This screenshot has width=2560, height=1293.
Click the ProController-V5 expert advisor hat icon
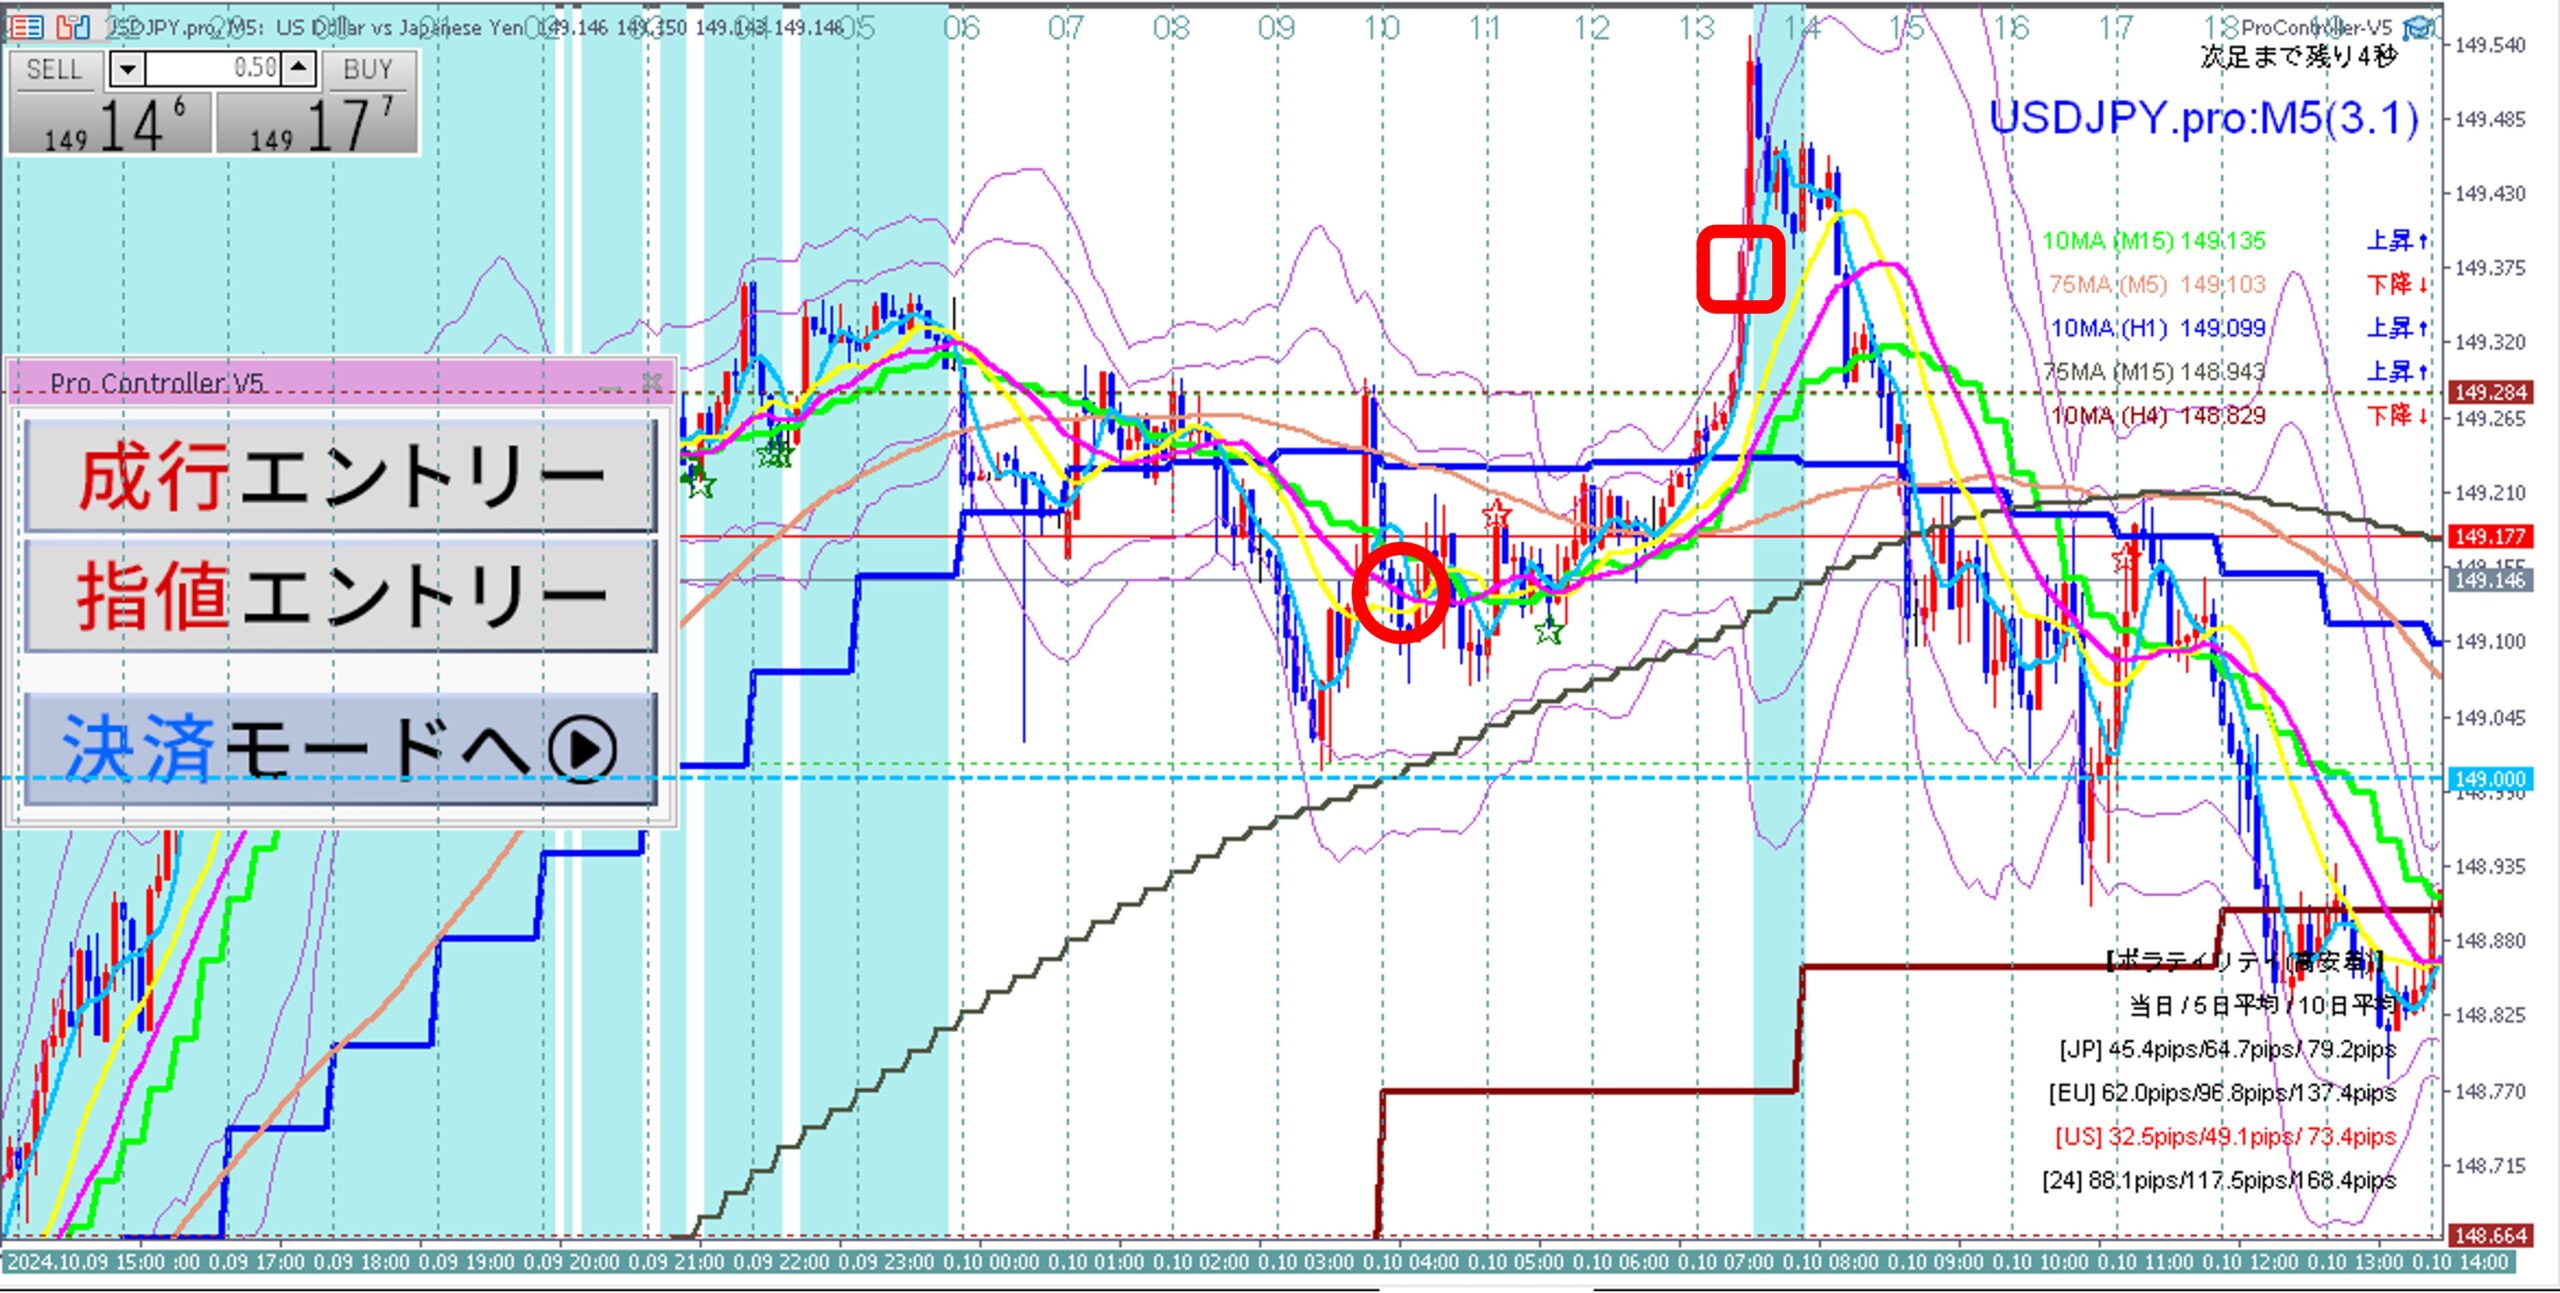(x=2419, y=27)
